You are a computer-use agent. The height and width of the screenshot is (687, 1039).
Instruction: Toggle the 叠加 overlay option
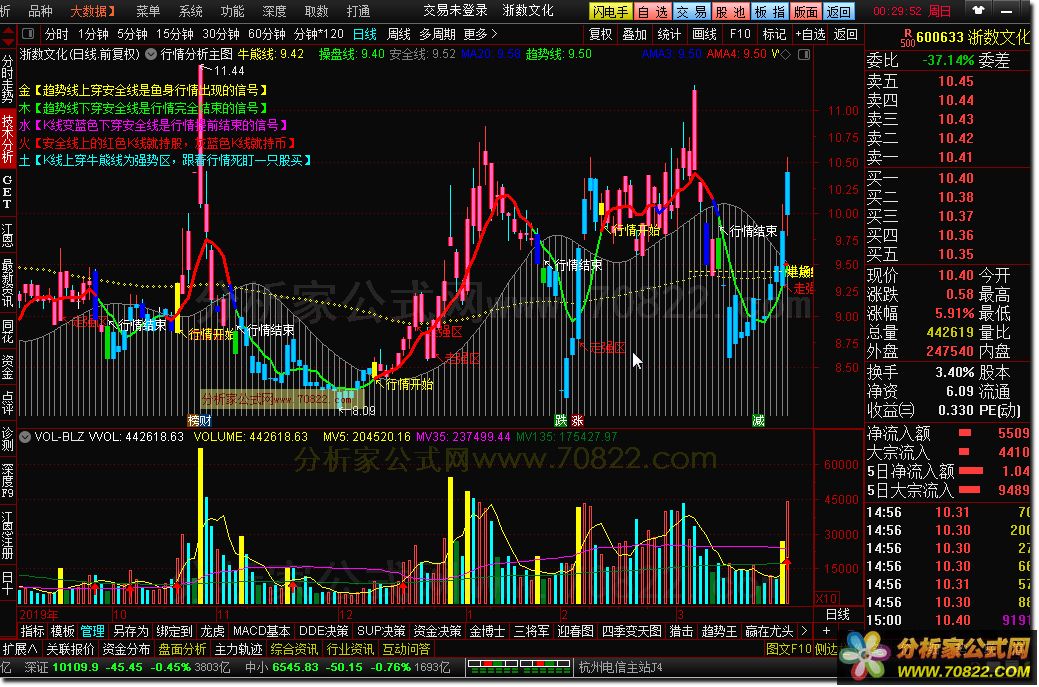634,34
